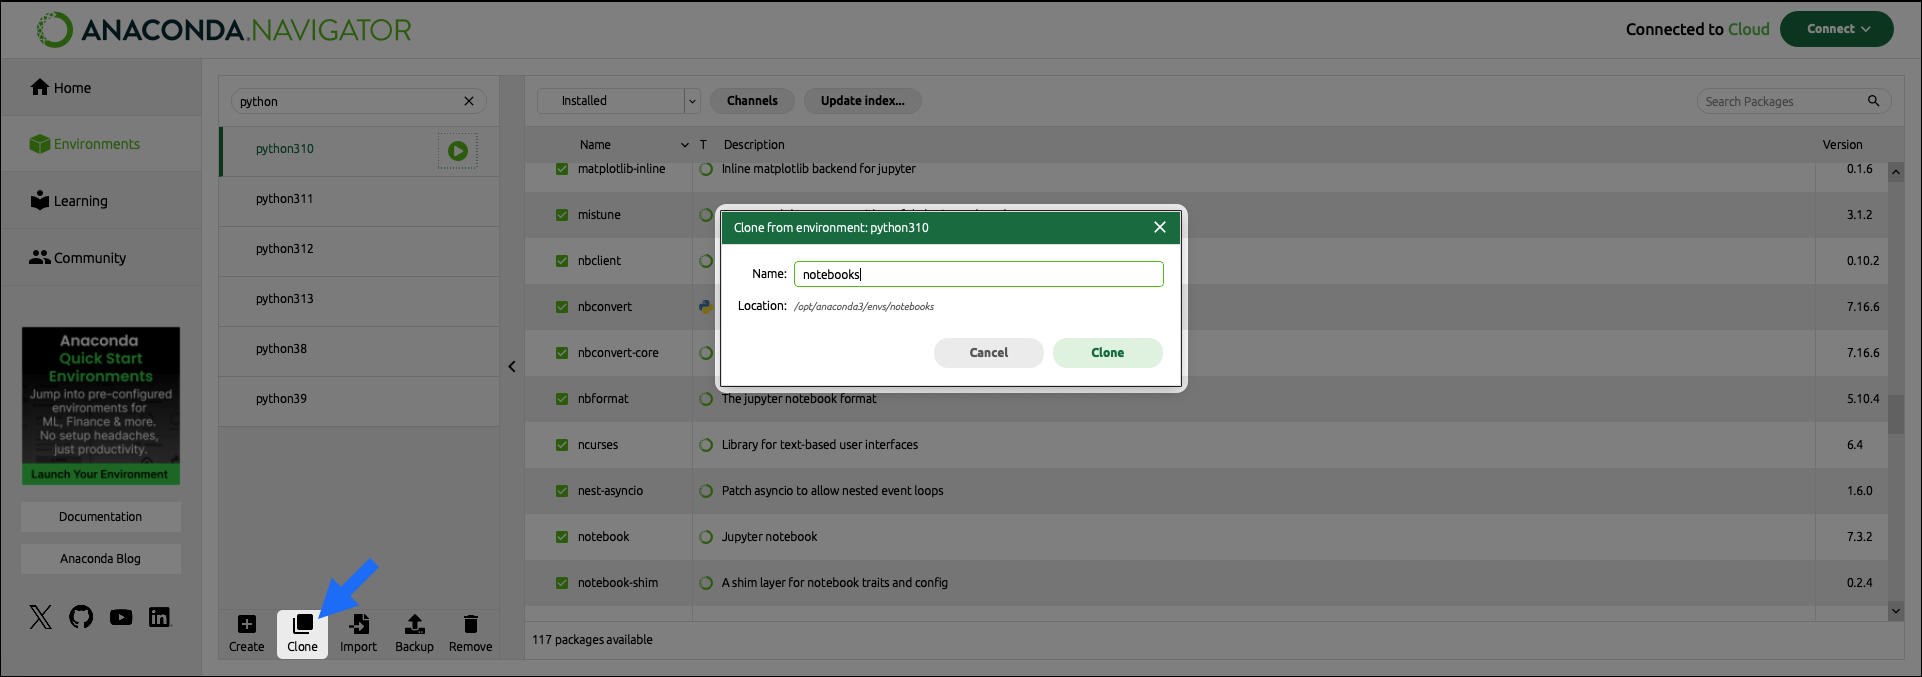Click status circle icon for nbformat
This screenshot has height=677, width=1922.
(706, 399)
